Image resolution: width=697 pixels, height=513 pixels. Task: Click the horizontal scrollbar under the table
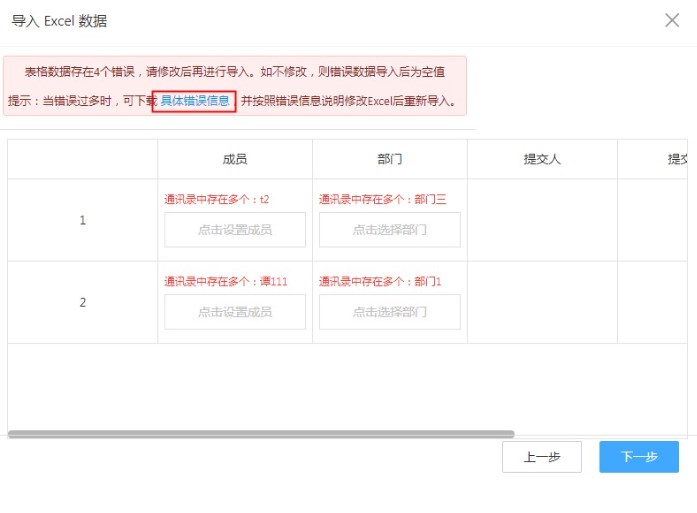click(x=260, y=434)
